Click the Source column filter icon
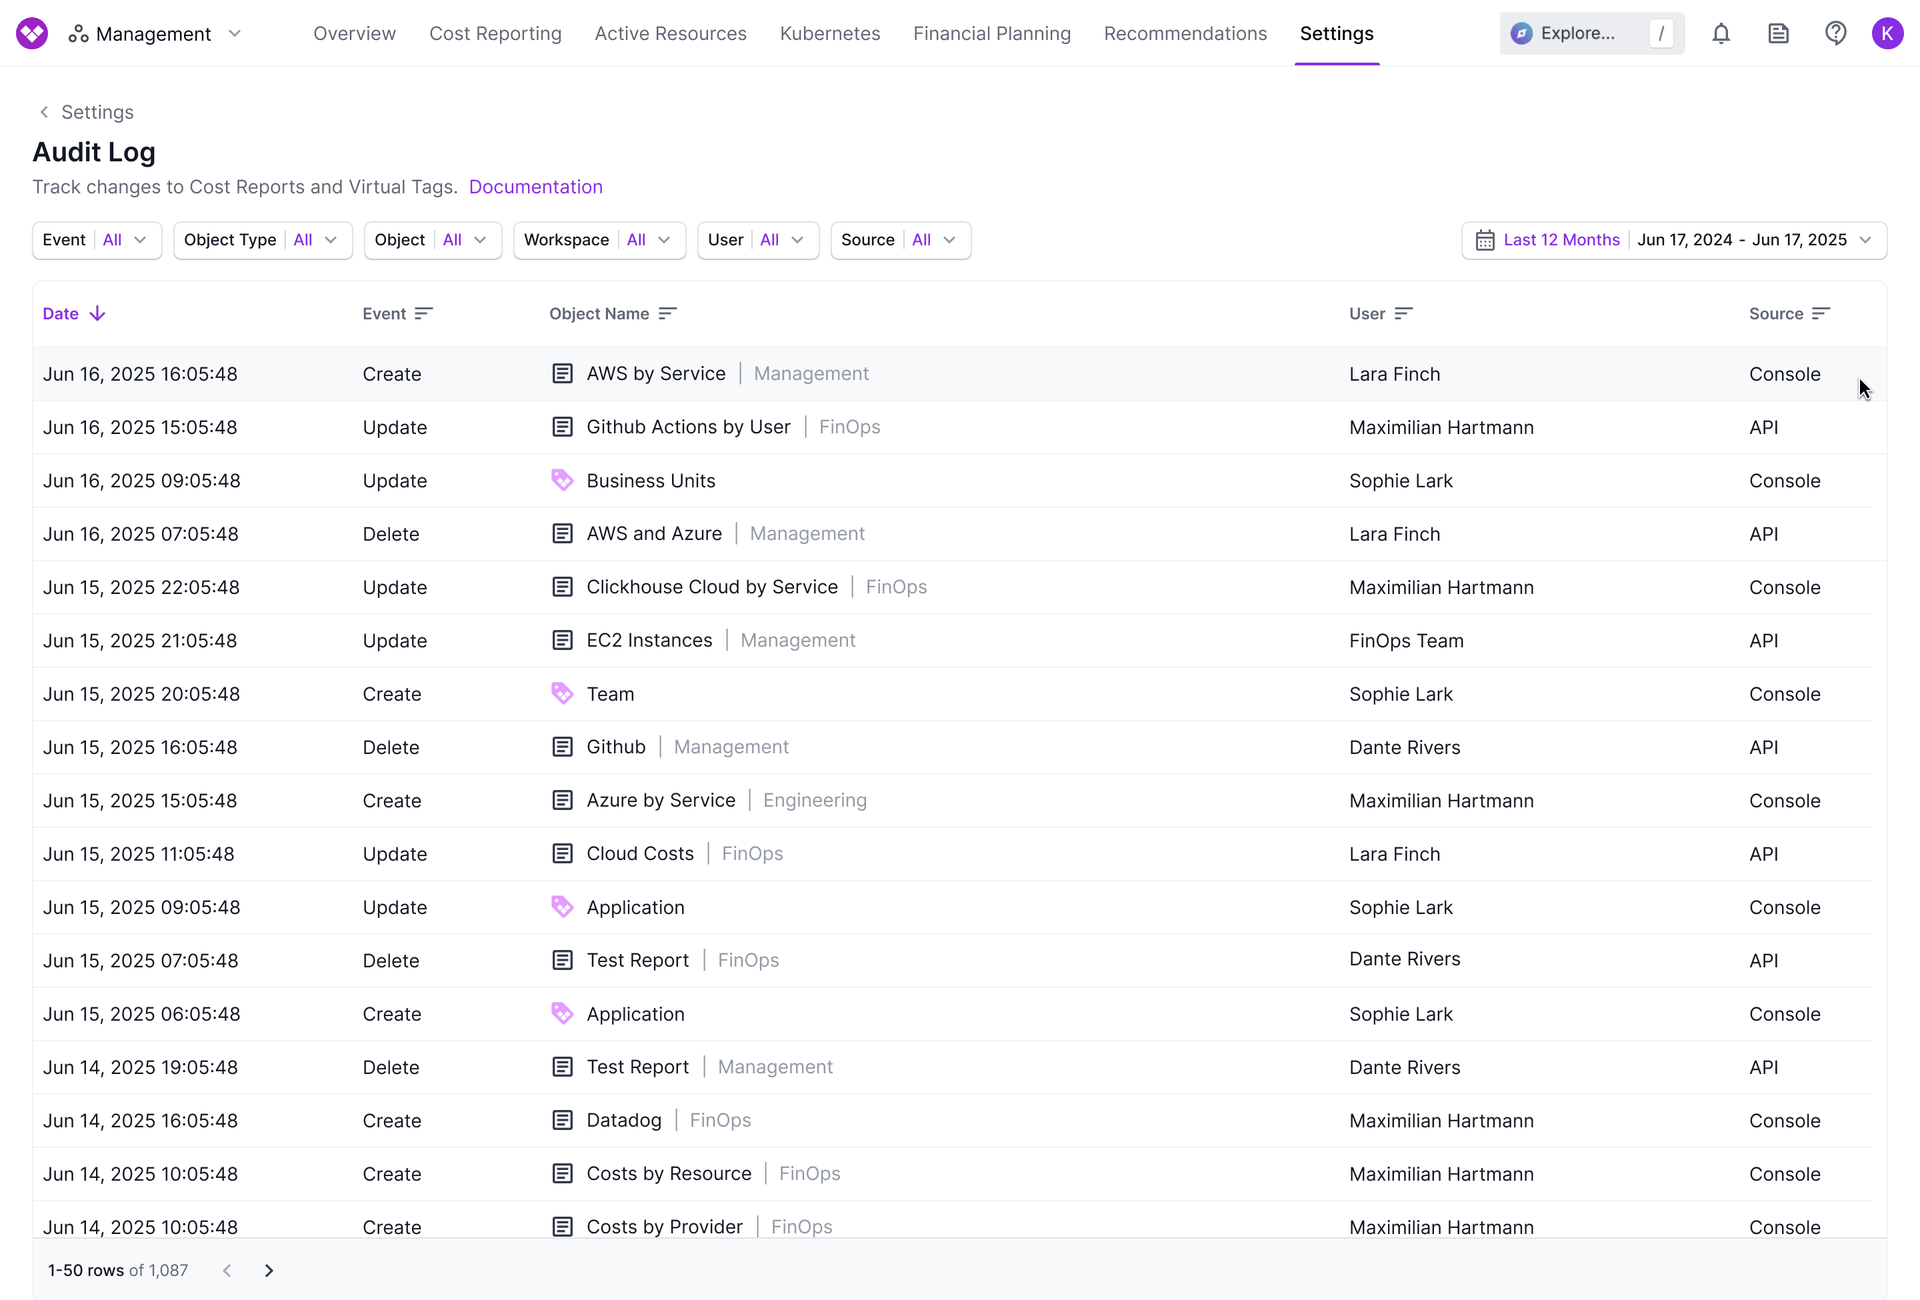The height and width of the screenshot is (1300, 1920). coord(1820,314)
